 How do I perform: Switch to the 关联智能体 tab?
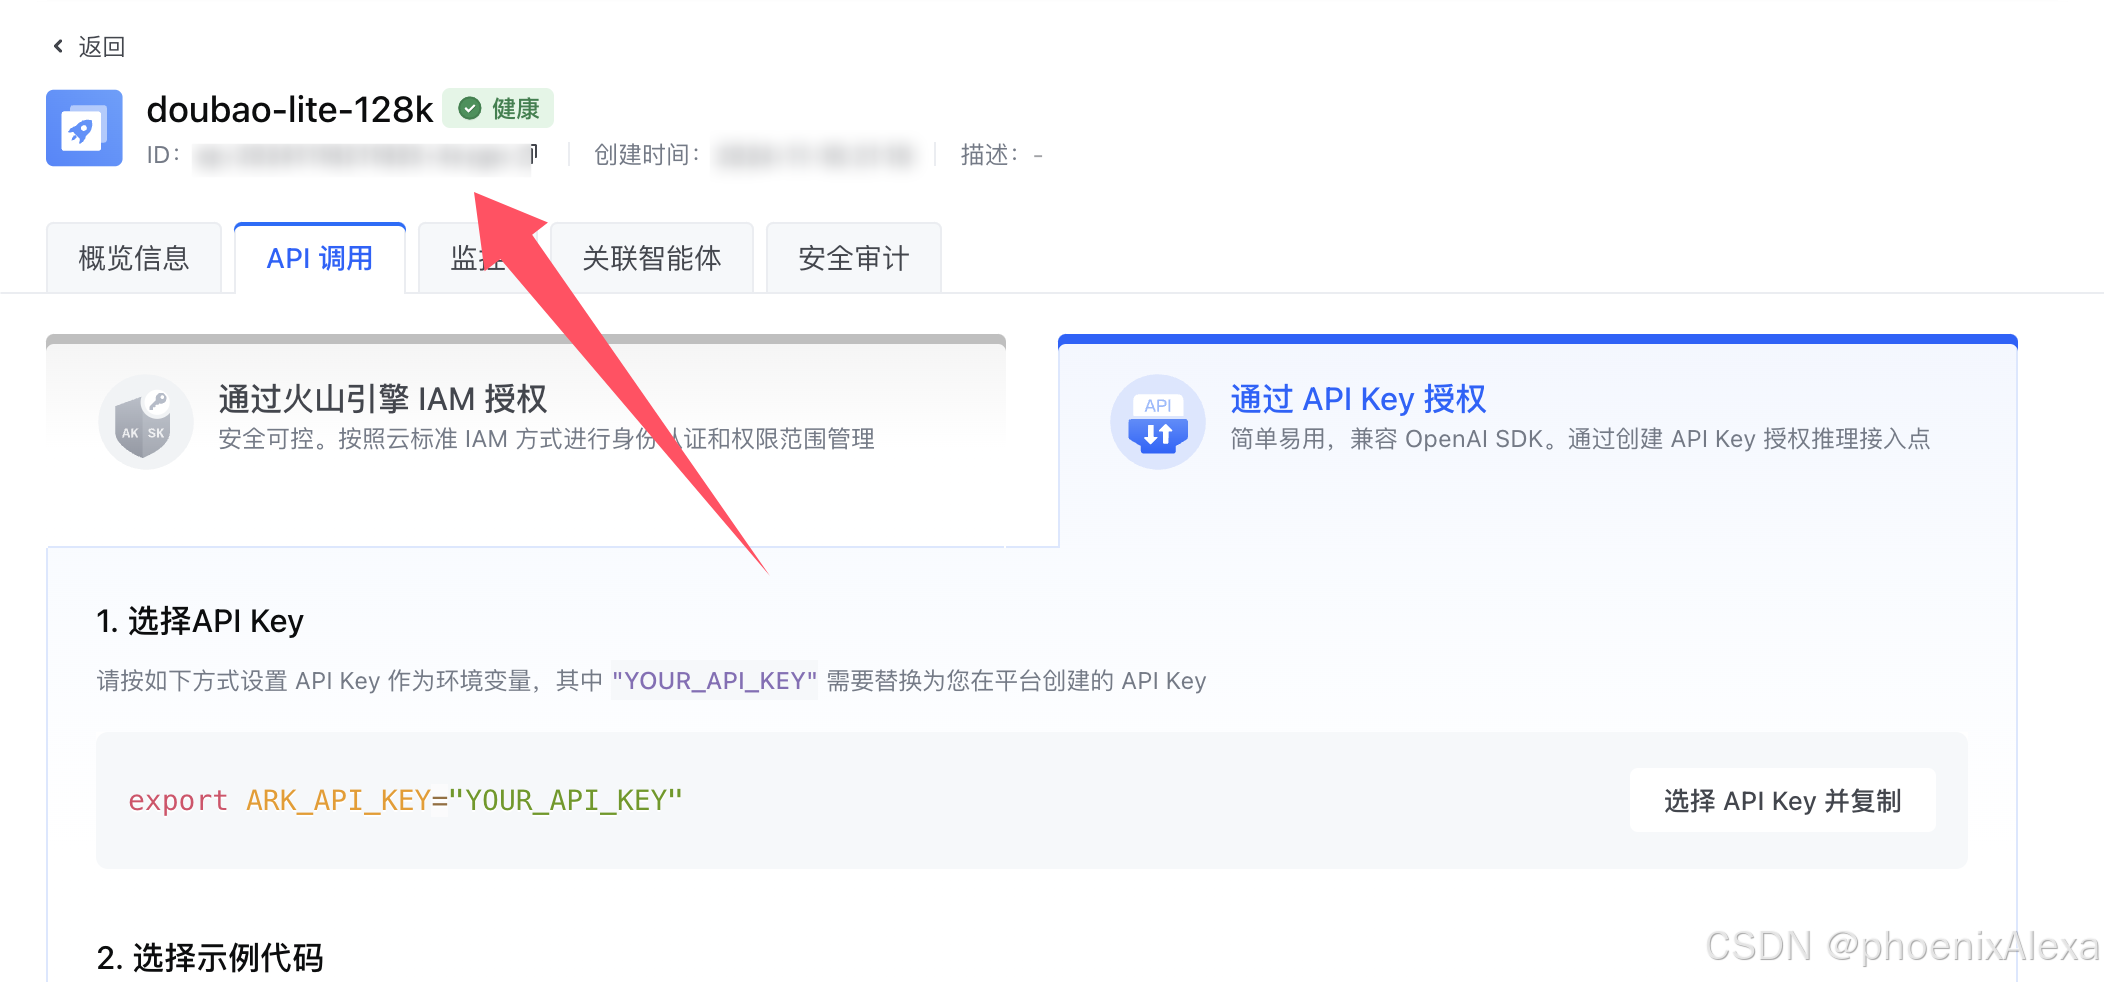(652, 258)
